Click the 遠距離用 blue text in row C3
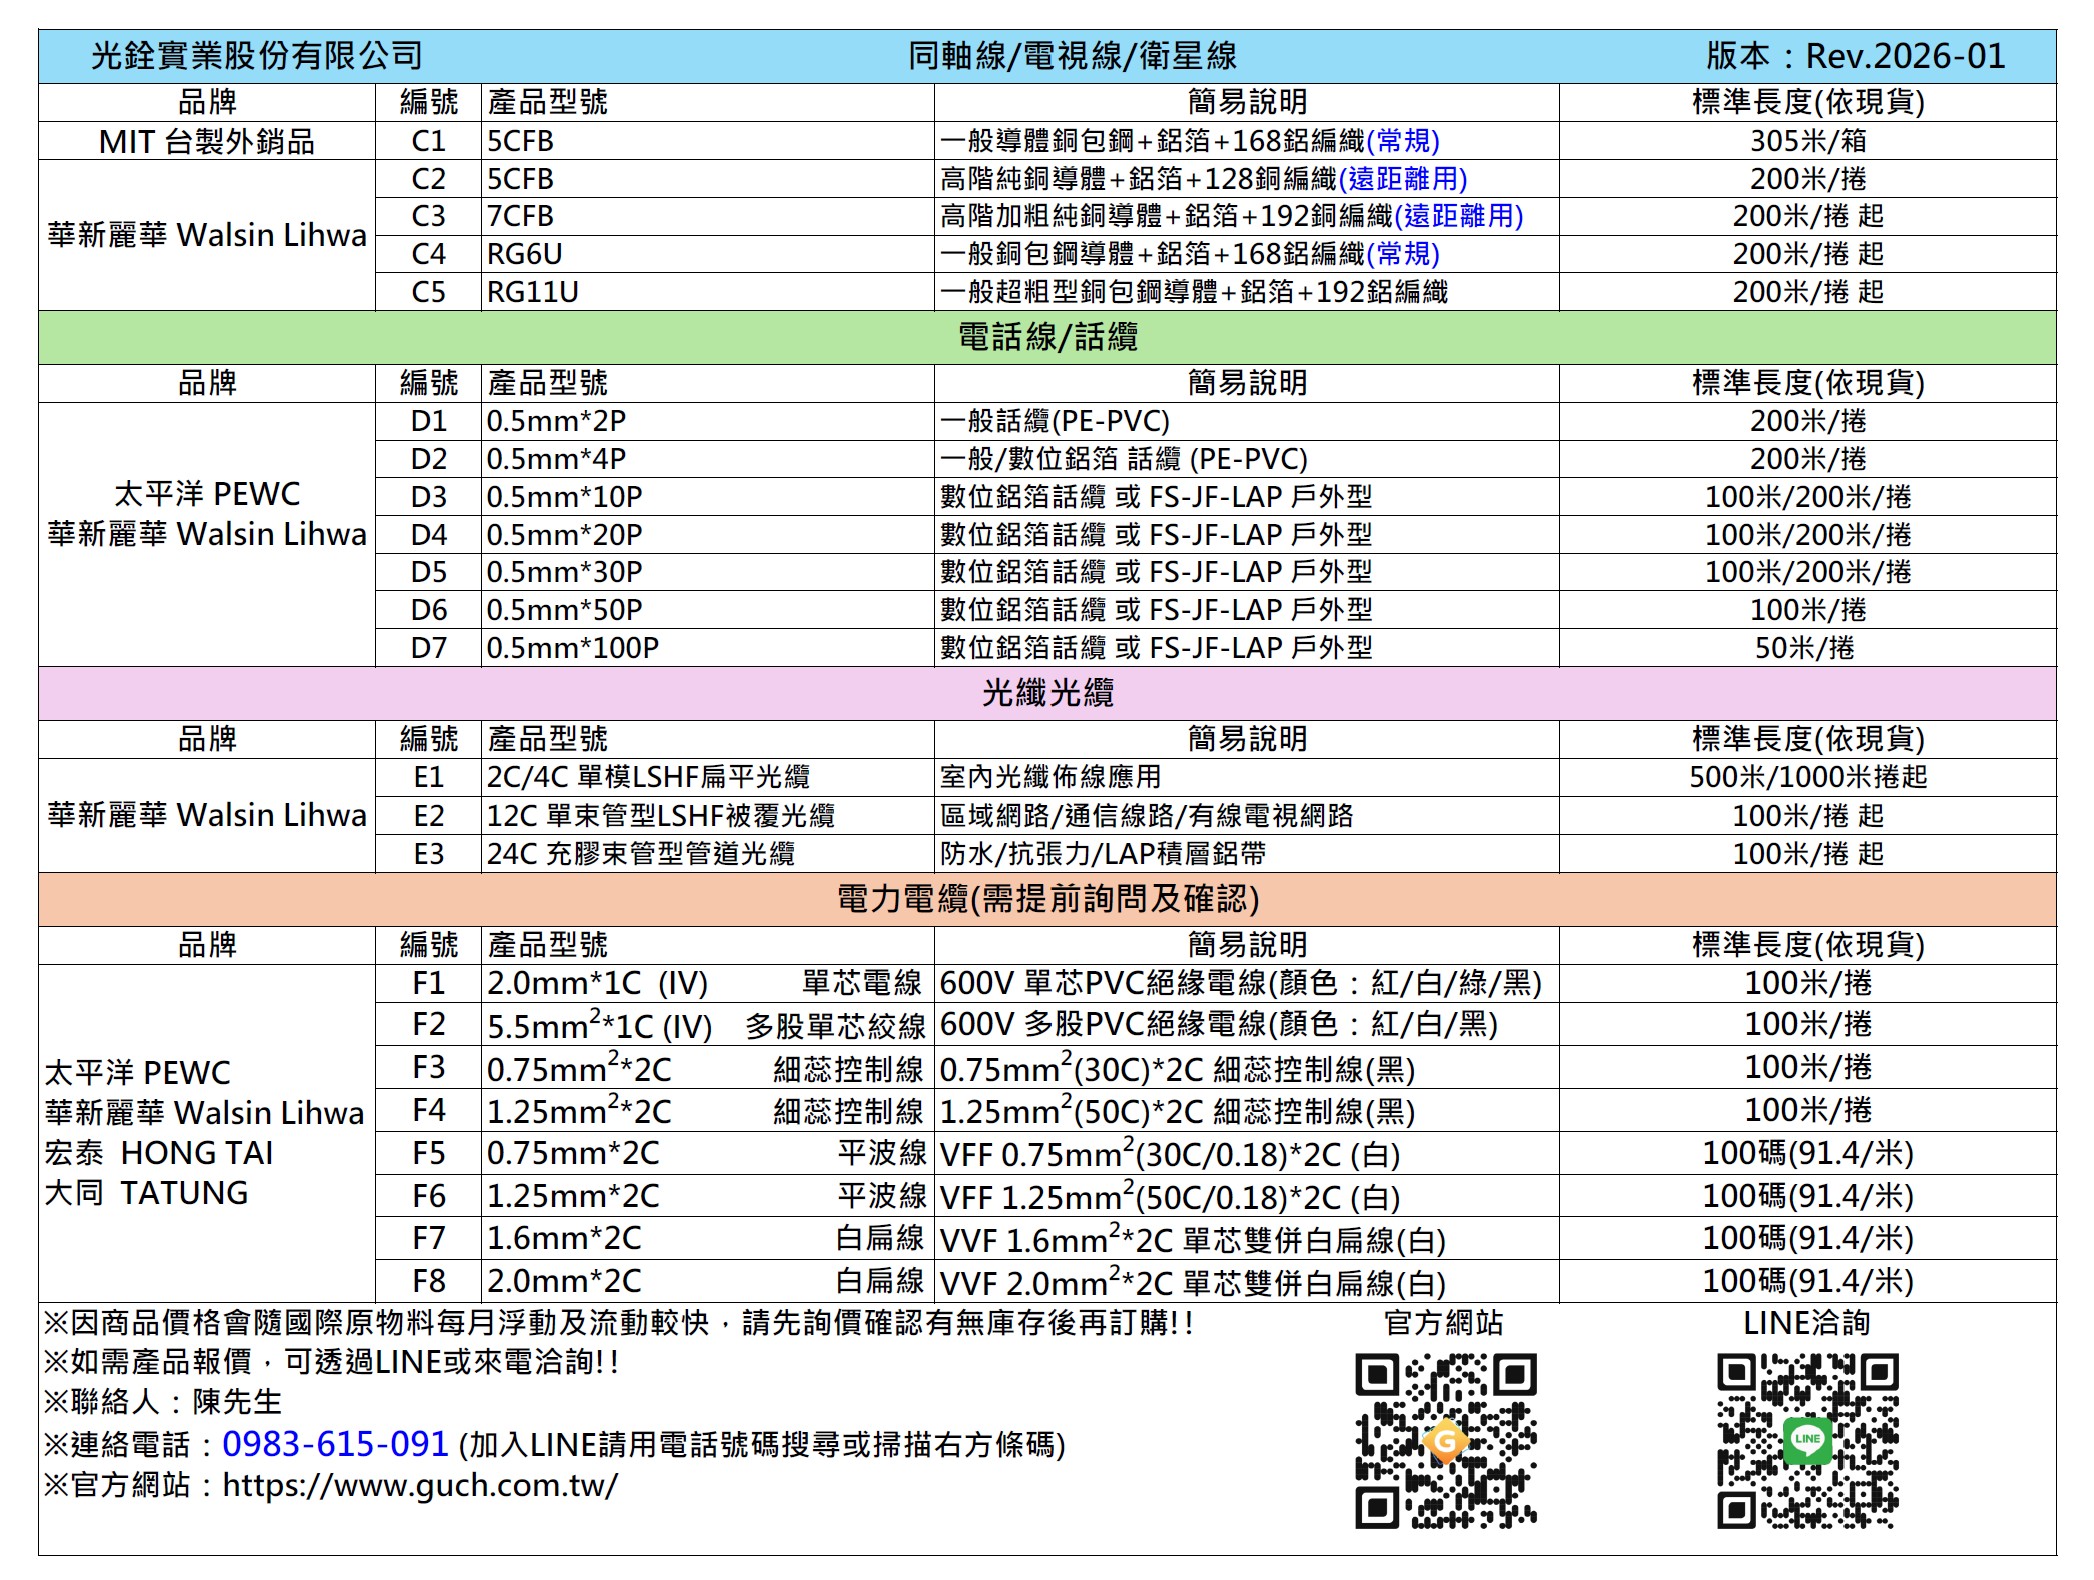Screen dimensions: 2094x1580 click(1458, 216)
